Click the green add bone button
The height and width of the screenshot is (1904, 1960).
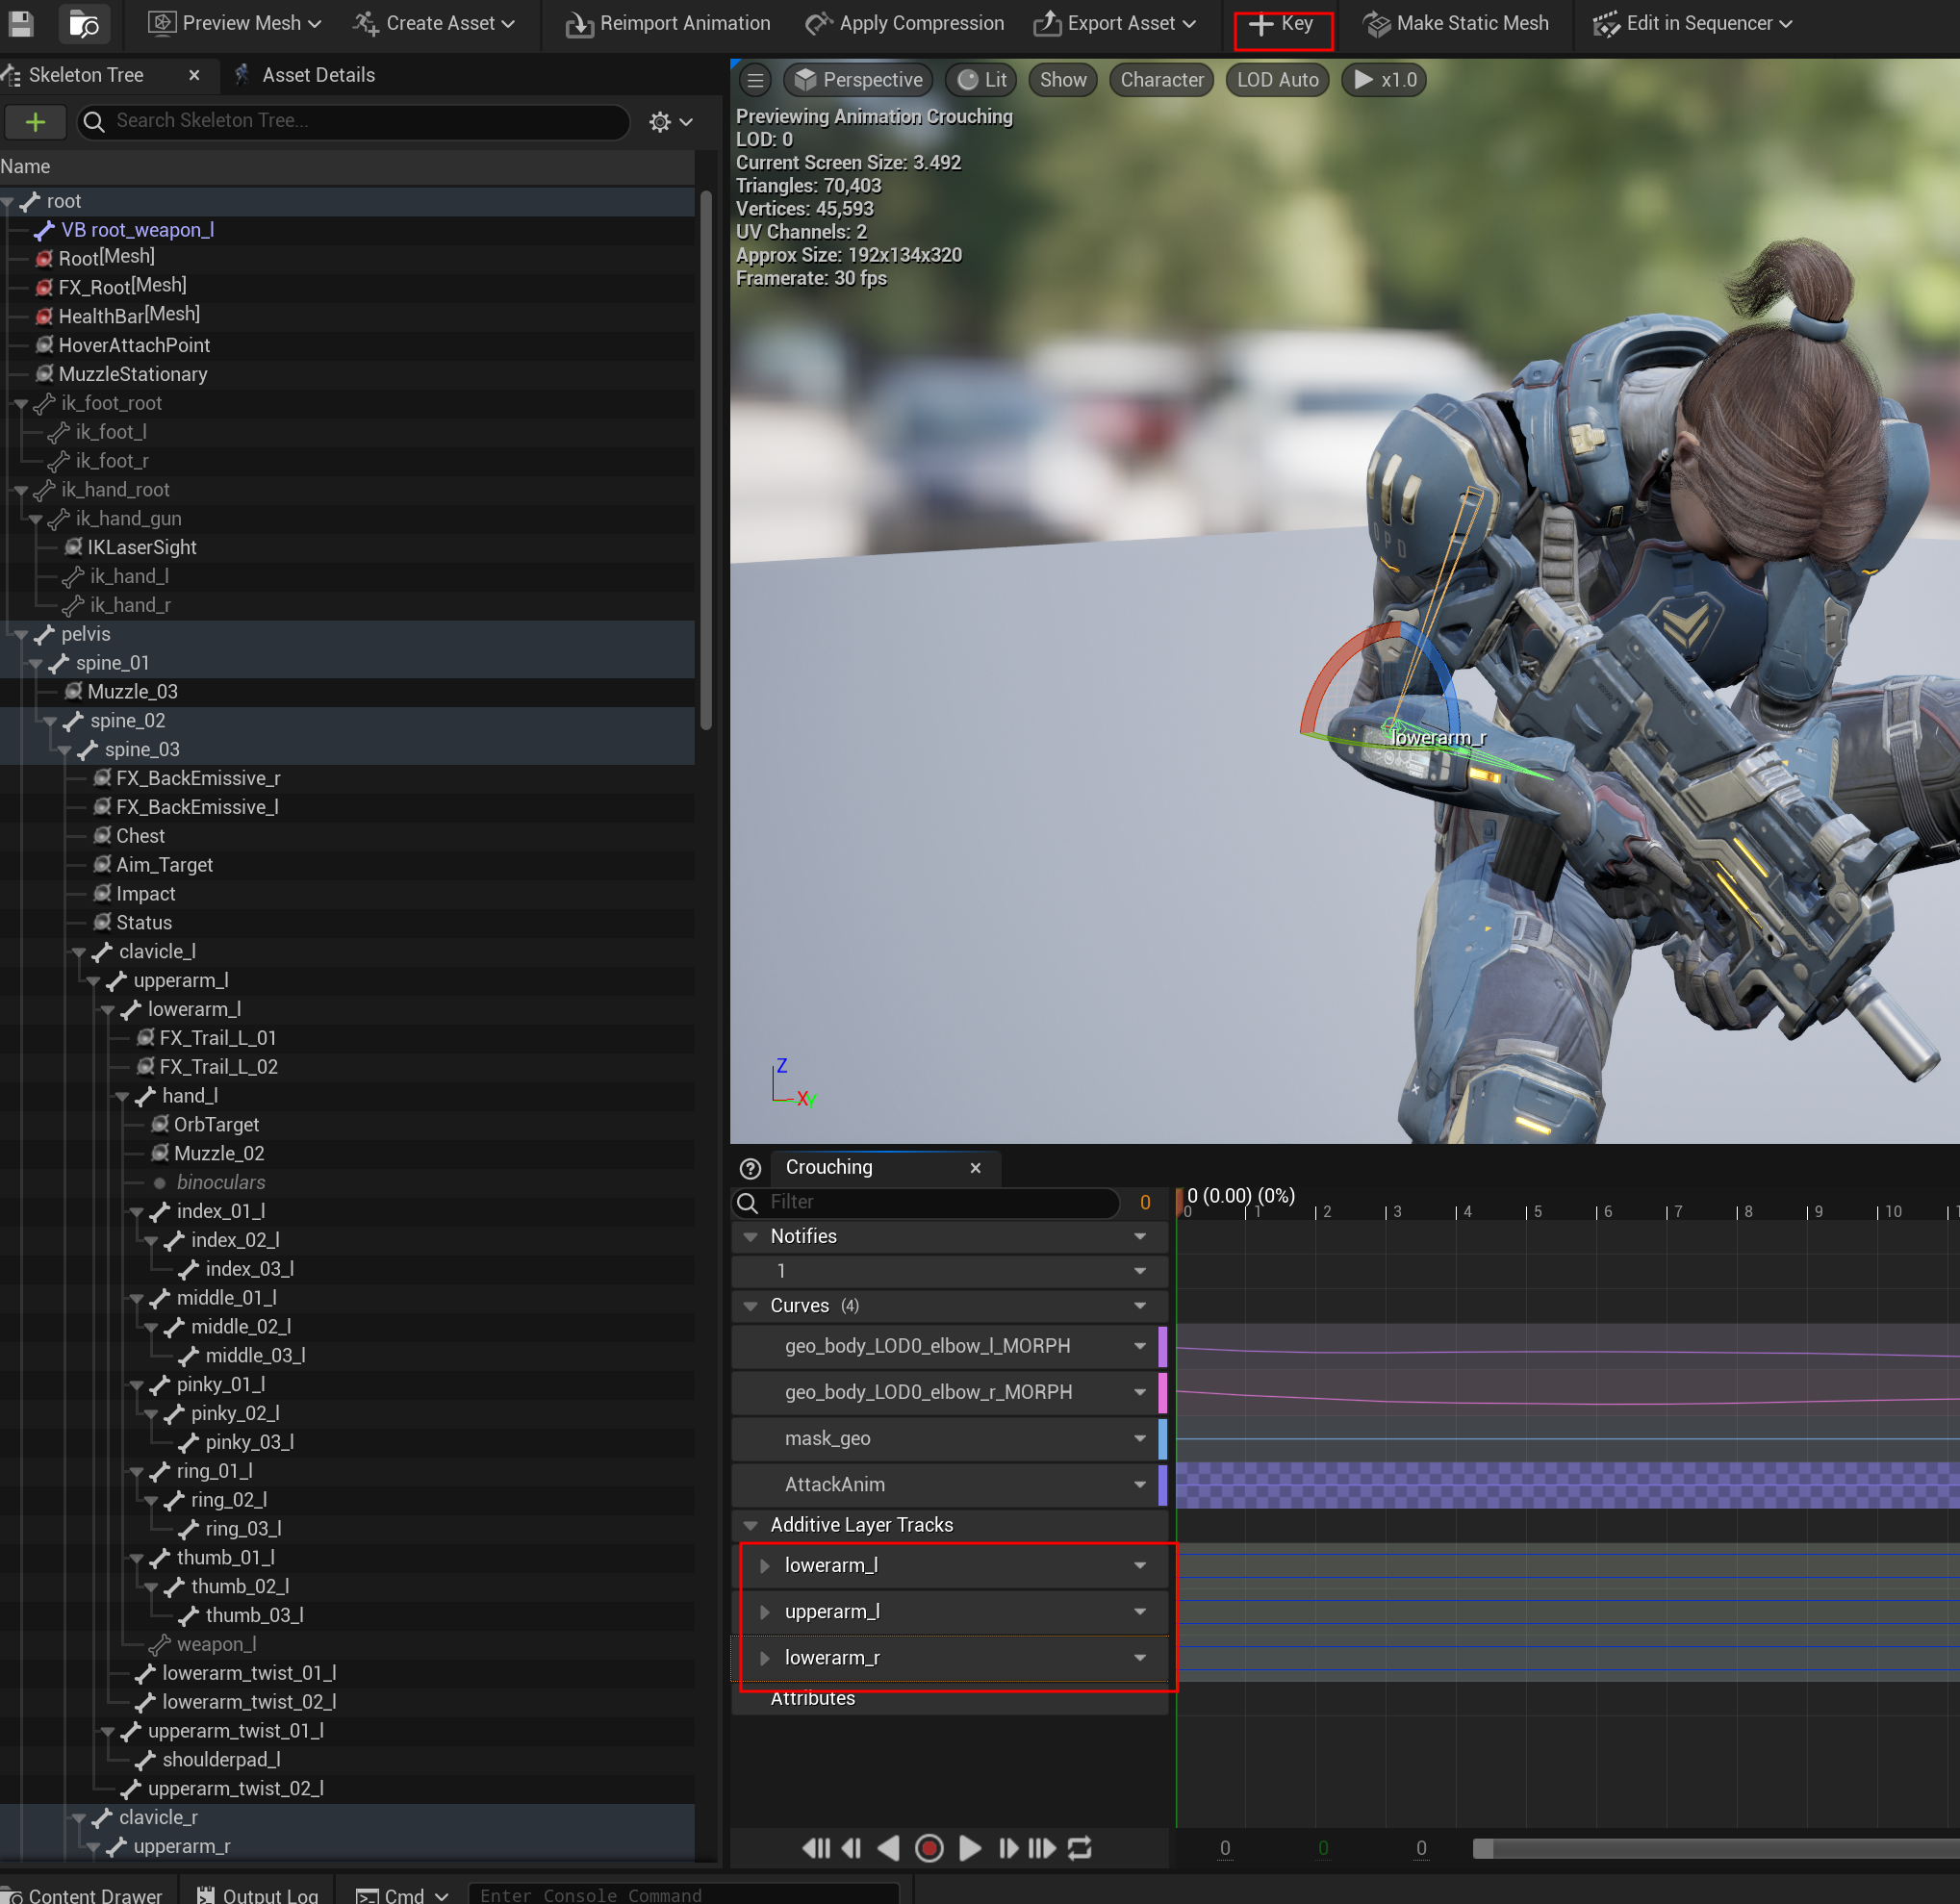pos(35,122)
